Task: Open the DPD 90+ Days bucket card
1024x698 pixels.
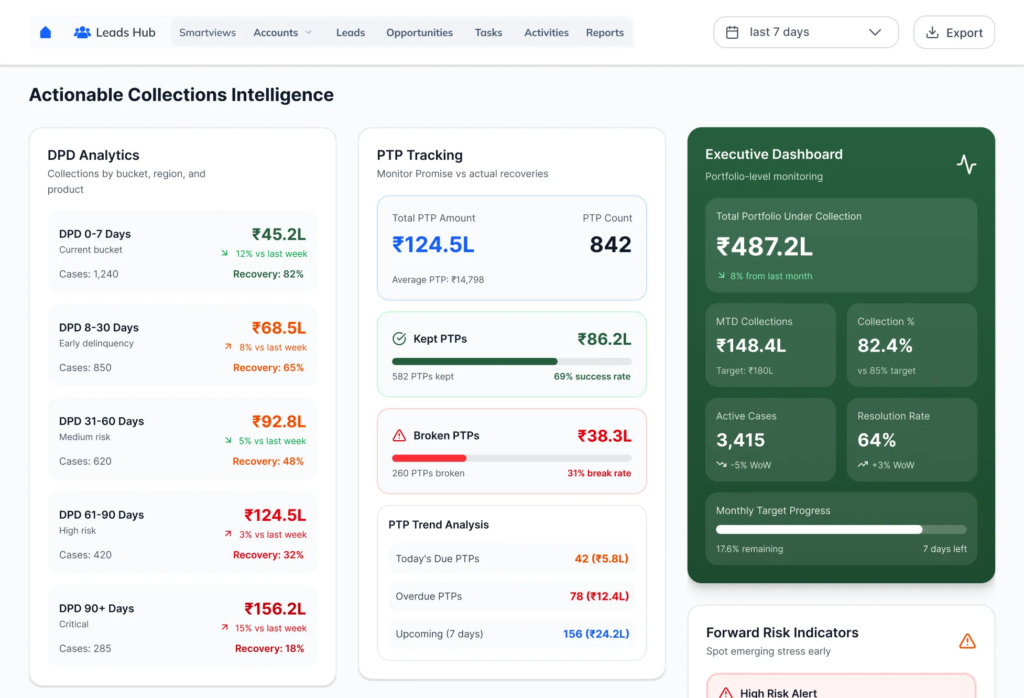Action: pos(183,626)
